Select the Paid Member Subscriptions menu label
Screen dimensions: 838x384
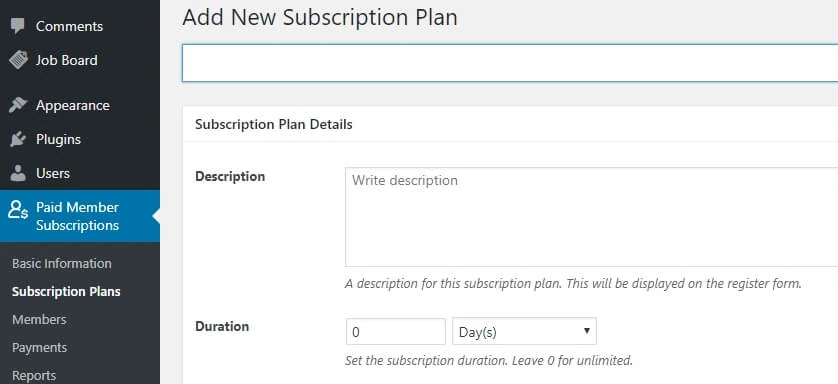tap(77, 216)
